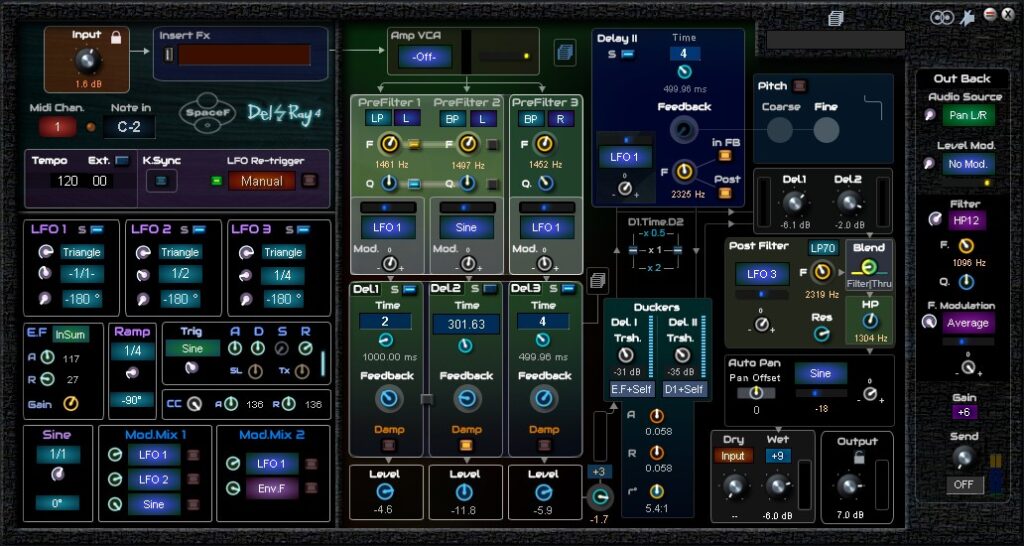The height and width of the screenshot is (546, 1024).
Task: Click the Input lock padlock icon
Action: point(117,37)
